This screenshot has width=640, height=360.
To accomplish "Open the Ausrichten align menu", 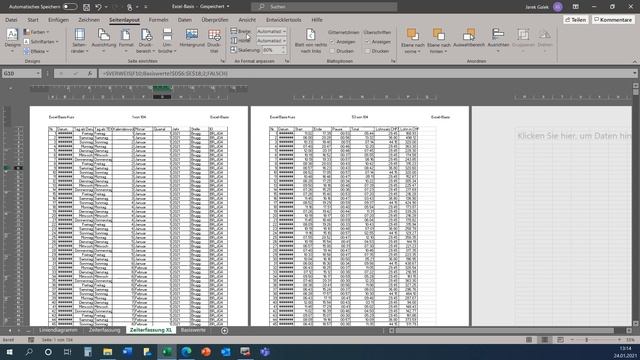I will click(x=498, y=41).
